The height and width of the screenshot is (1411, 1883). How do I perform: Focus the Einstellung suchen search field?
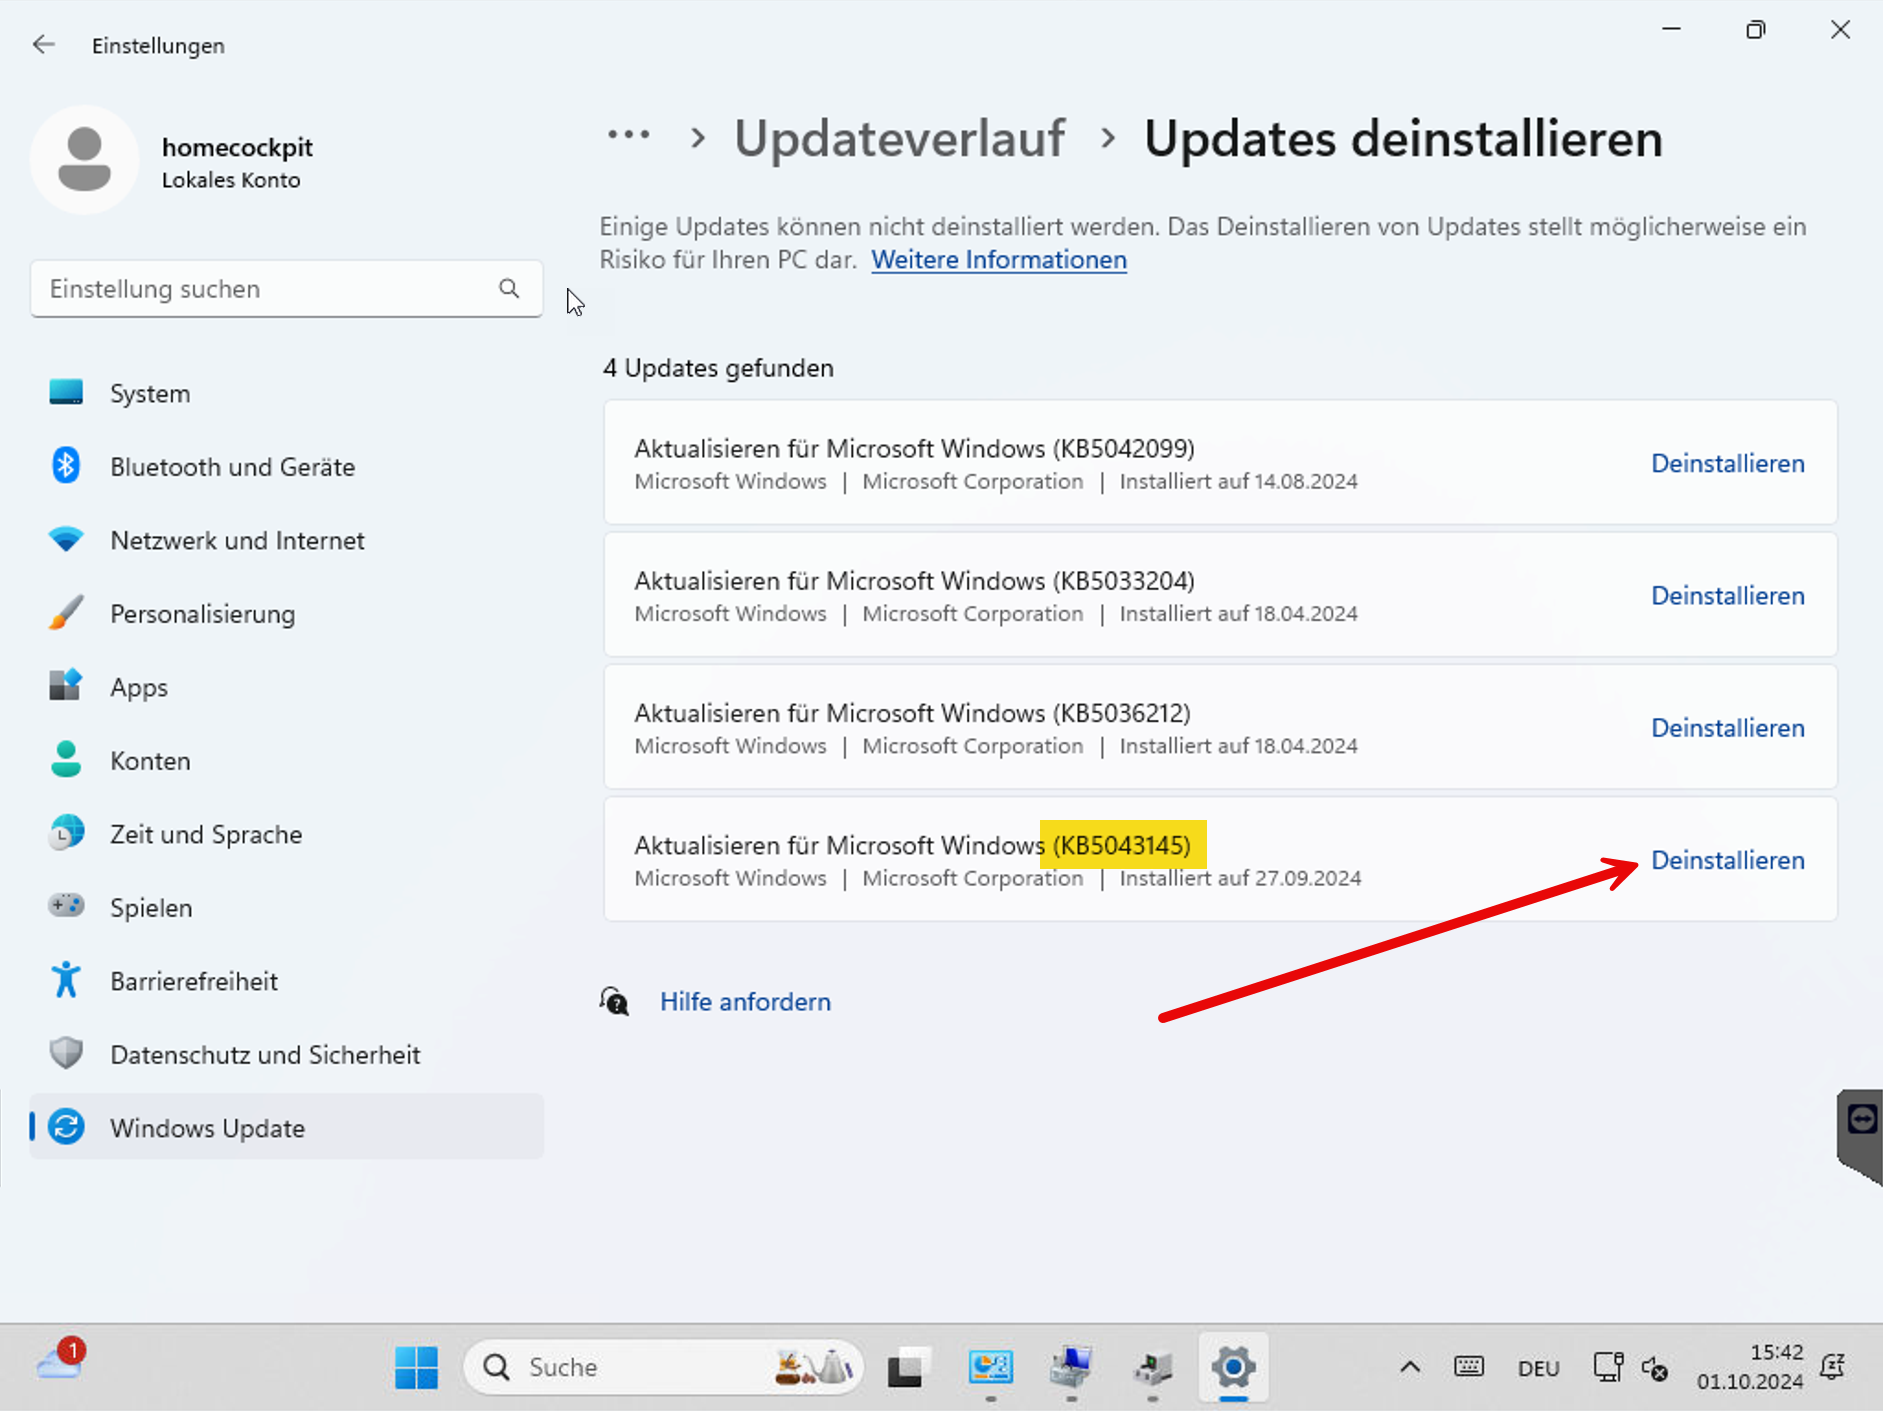tap(265, 289)
